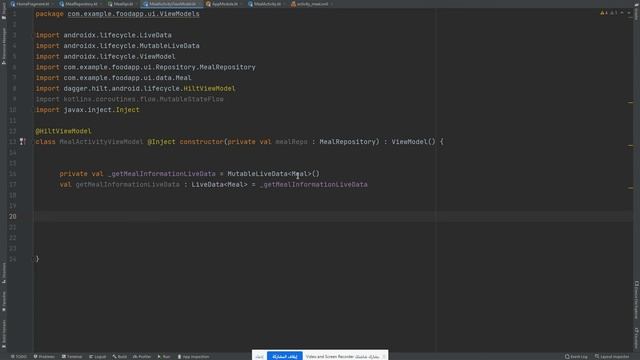This screenshot has height=360, width=640.
Task: Open the Terminal tool window
Action: (72, 357)
